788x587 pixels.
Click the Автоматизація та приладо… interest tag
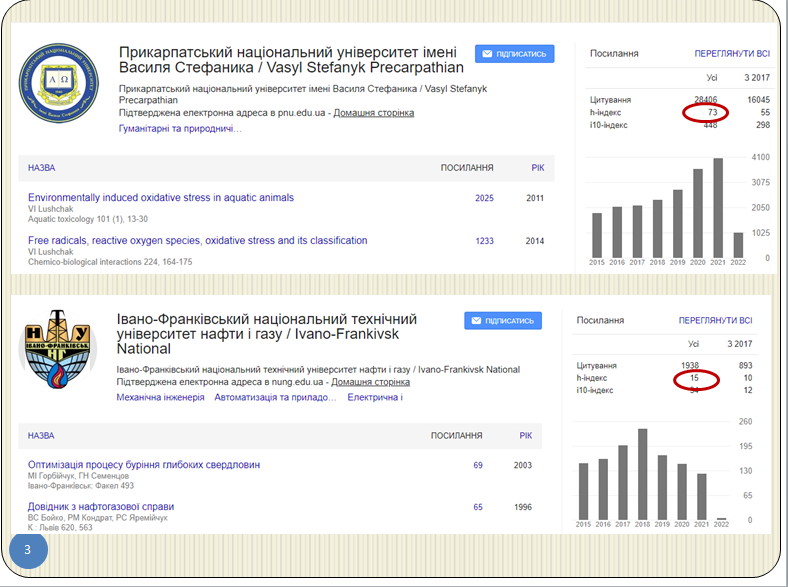275,397
